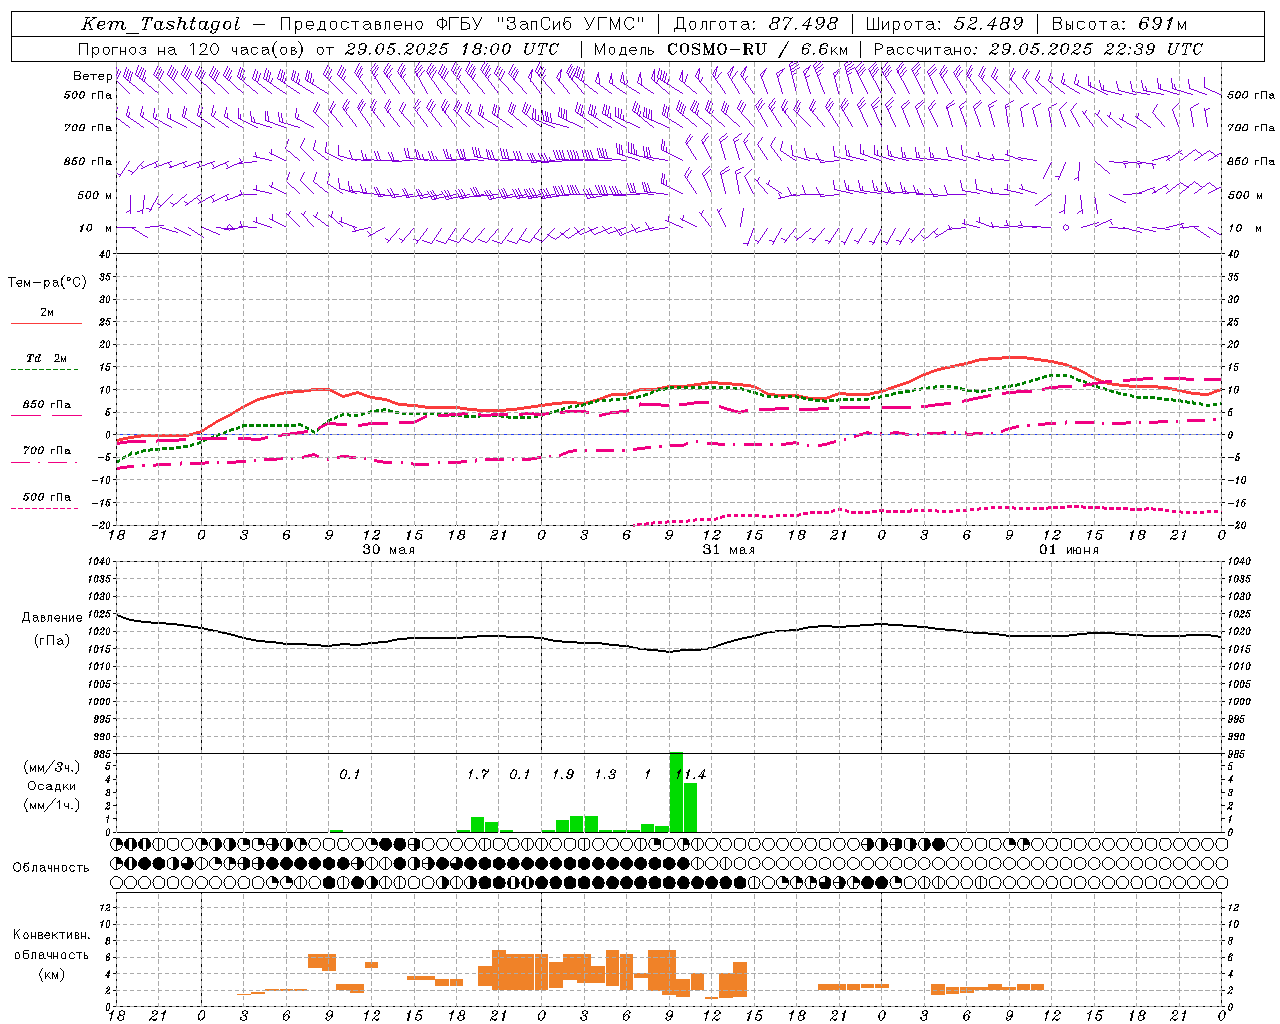
Task: Click the latitude value Широта: 52.489
Action: 944,24
